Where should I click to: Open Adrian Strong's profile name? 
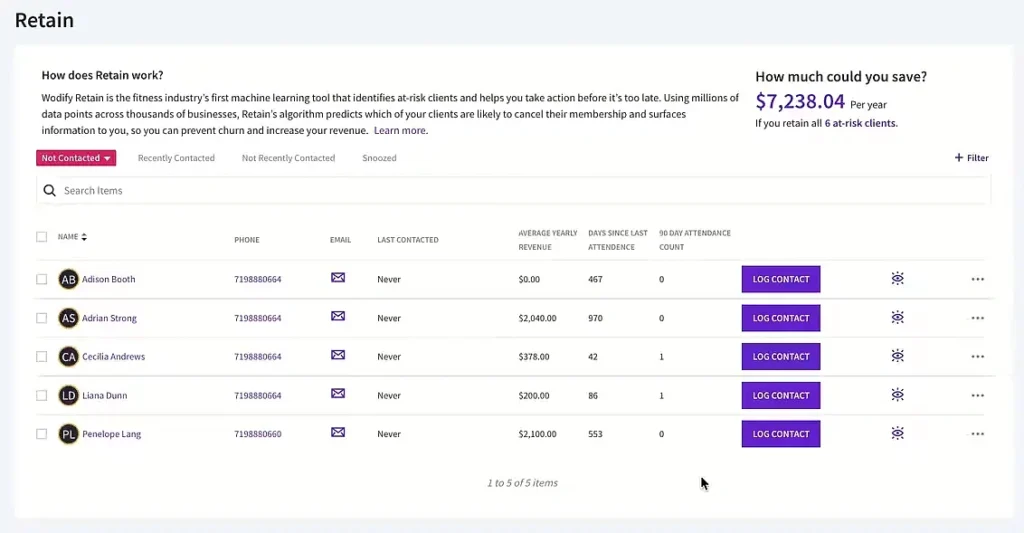click(x=109, y=318)
